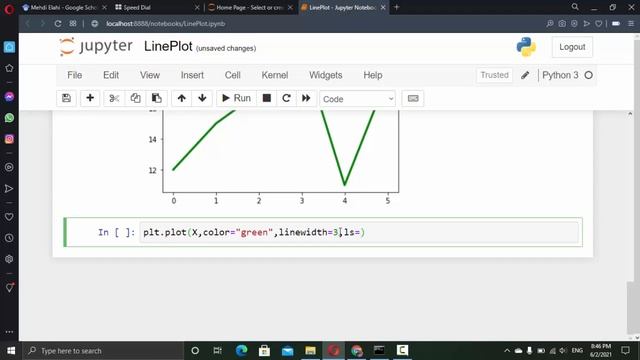The width and height of the screenshot is (640, 360).
Task: Open the View menu
Action: coord(150,75)
